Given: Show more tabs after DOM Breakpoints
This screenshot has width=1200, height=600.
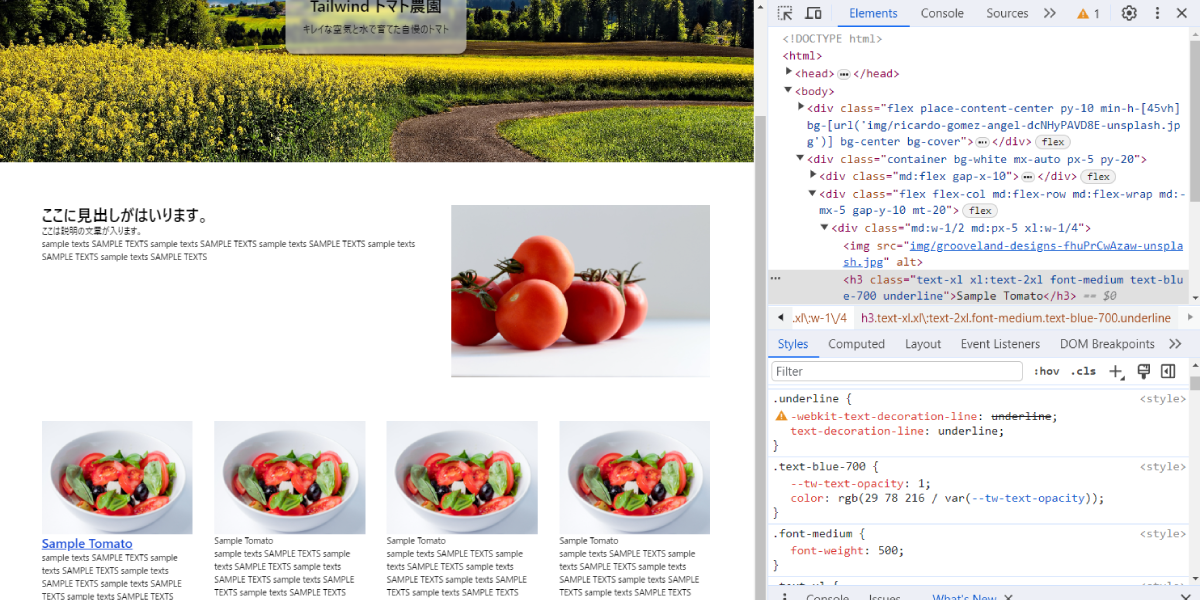Looking at the screenshot, I should (1175, 344).
